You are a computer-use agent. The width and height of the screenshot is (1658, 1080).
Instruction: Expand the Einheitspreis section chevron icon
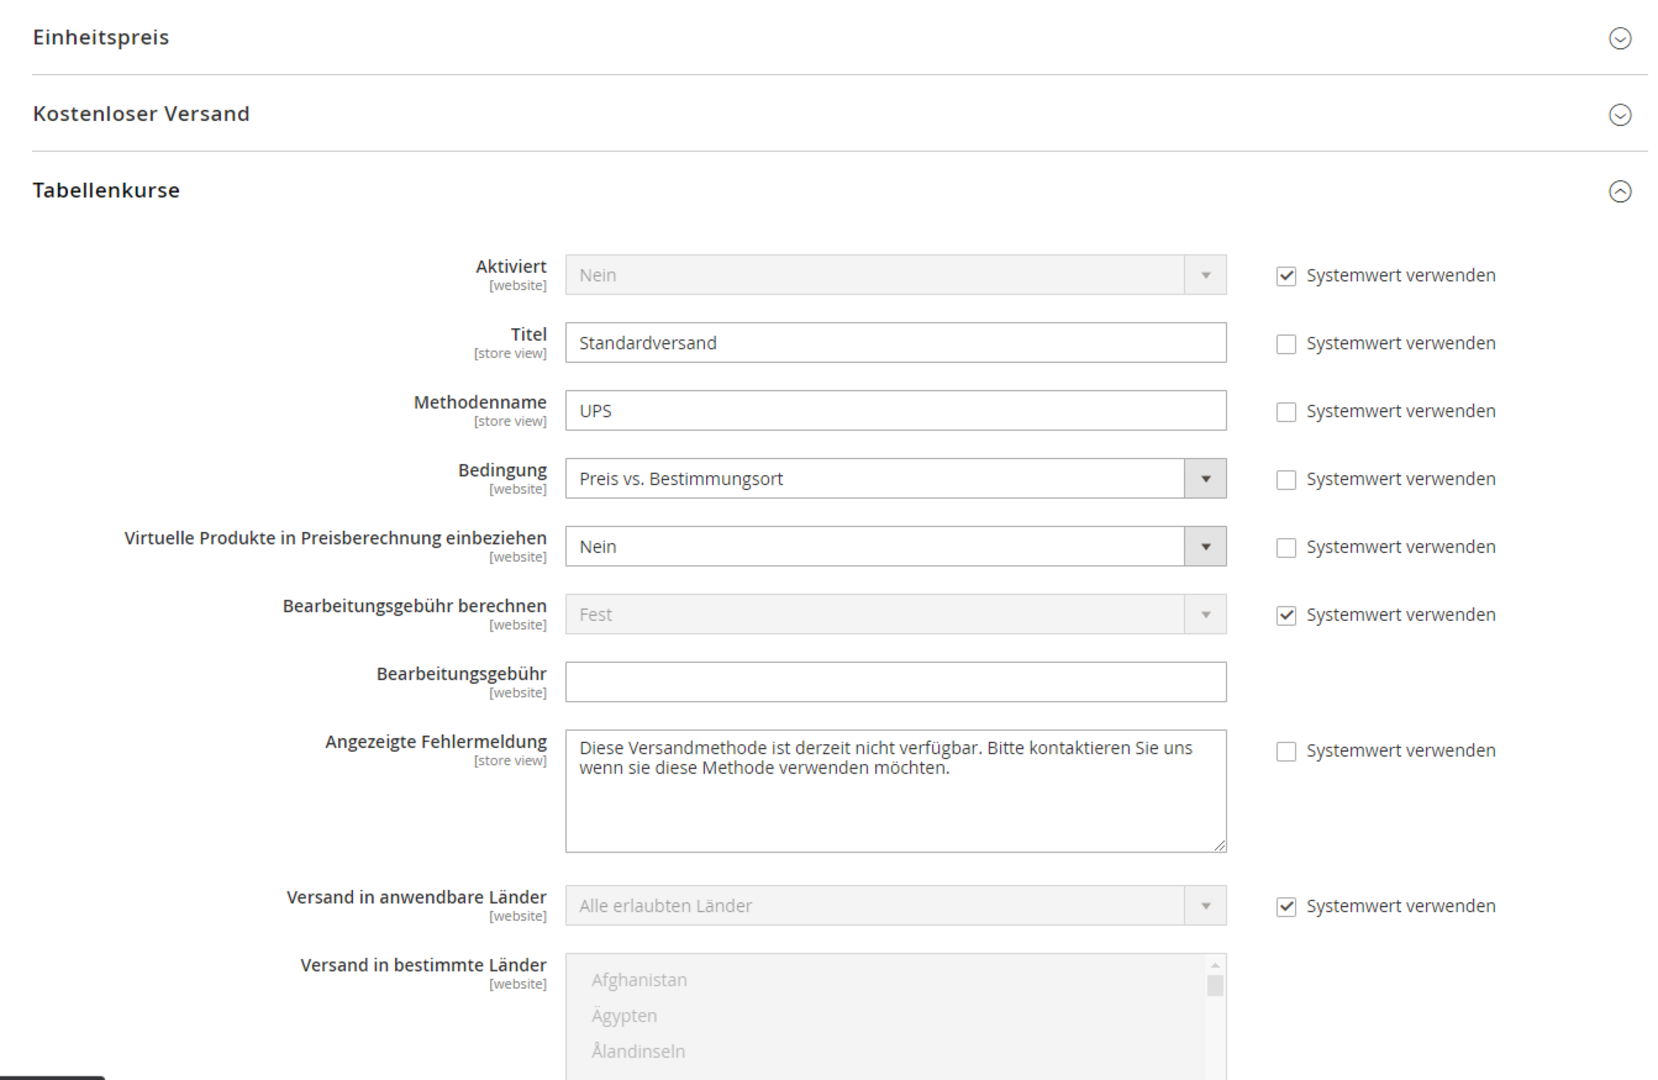point(1619,38)
